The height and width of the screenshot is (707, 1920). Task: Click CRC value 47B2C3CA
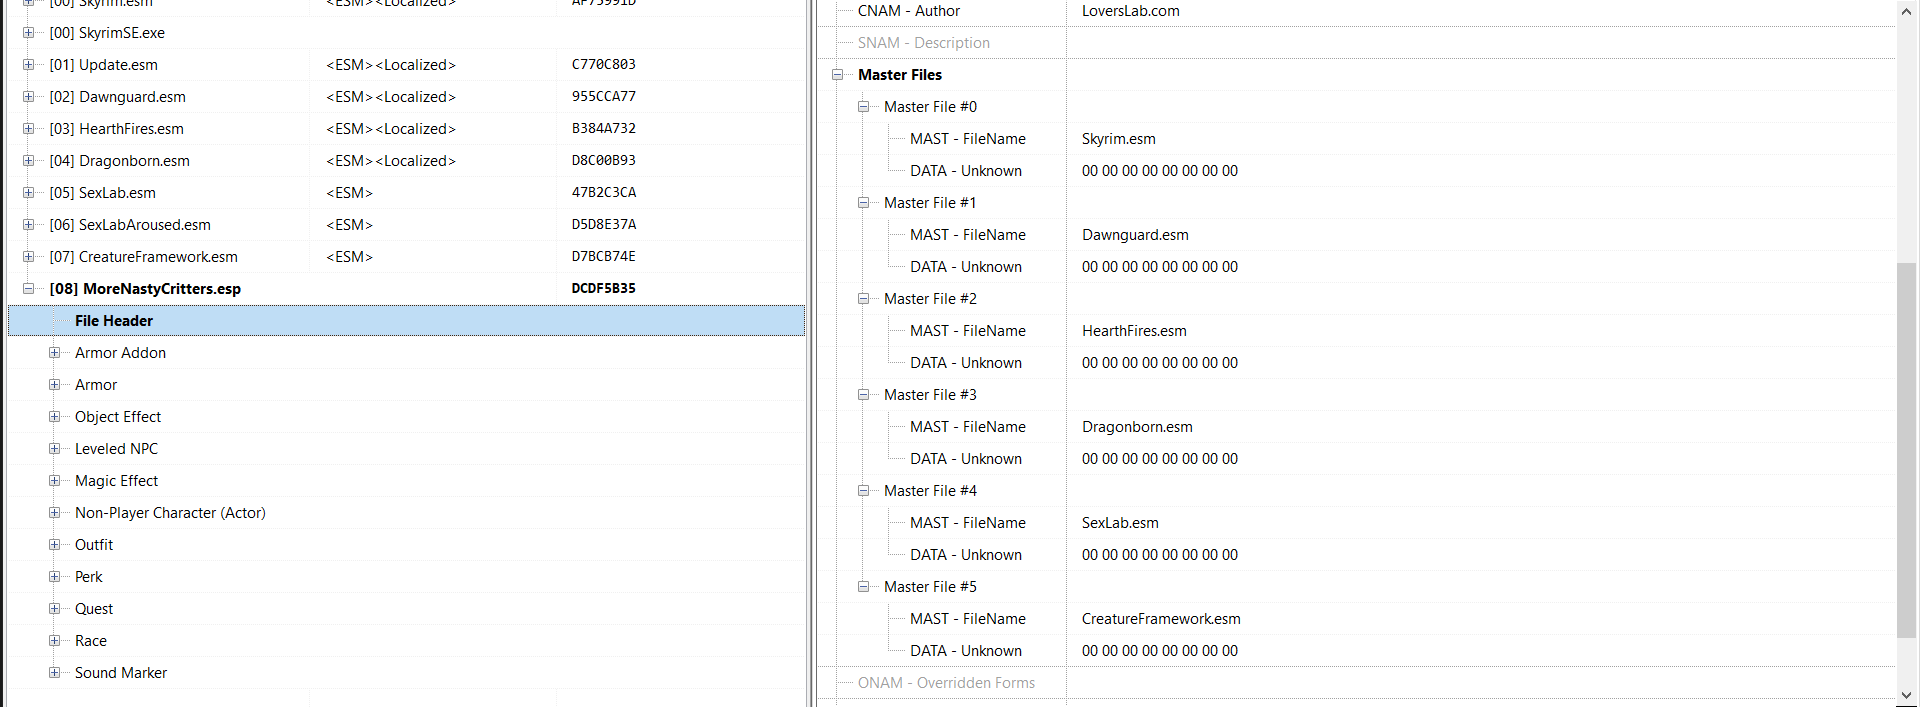pyautogui.click(x=604, y=193)
